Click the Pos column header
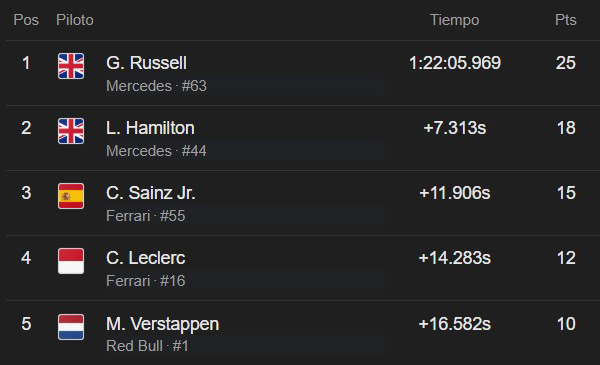This screenshot has height=365, width=600. pos(26,20)
